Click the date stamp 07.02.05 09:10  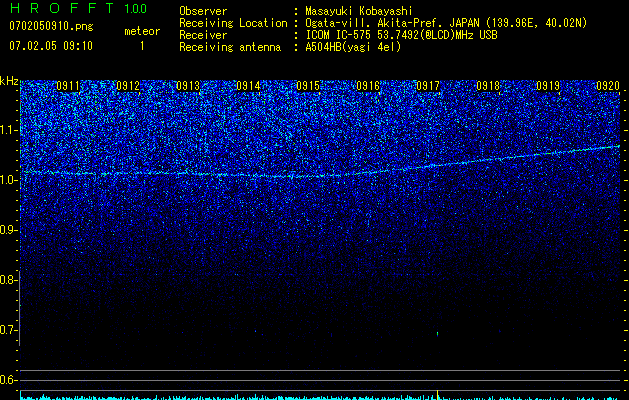point(51,46)
